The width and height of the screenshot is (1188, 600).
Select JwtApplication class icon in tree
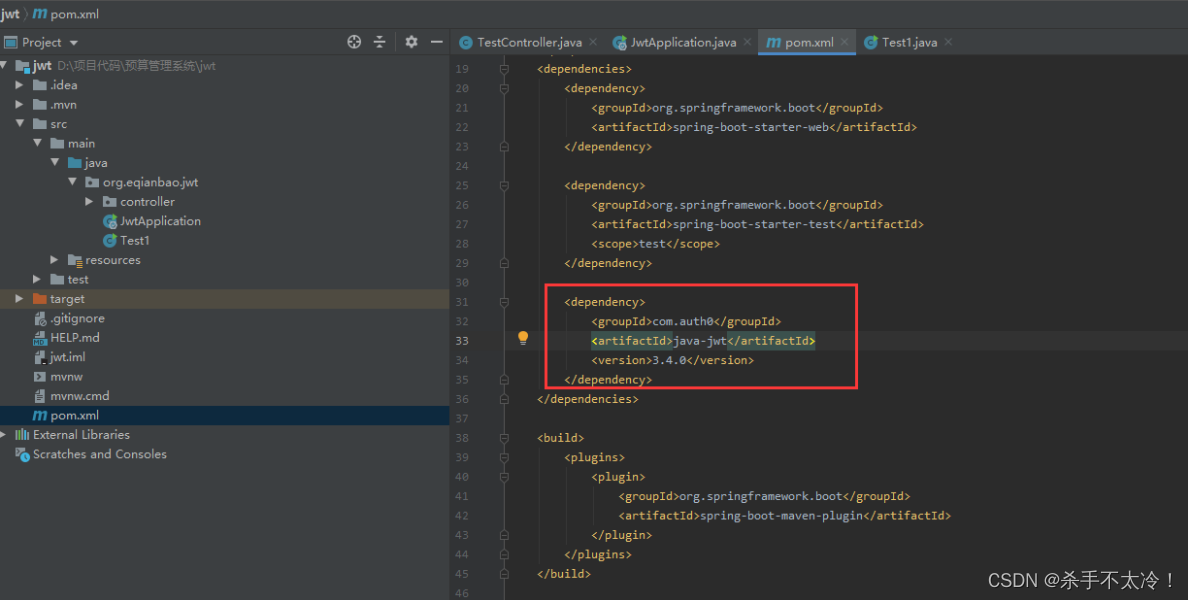(110, 221)
